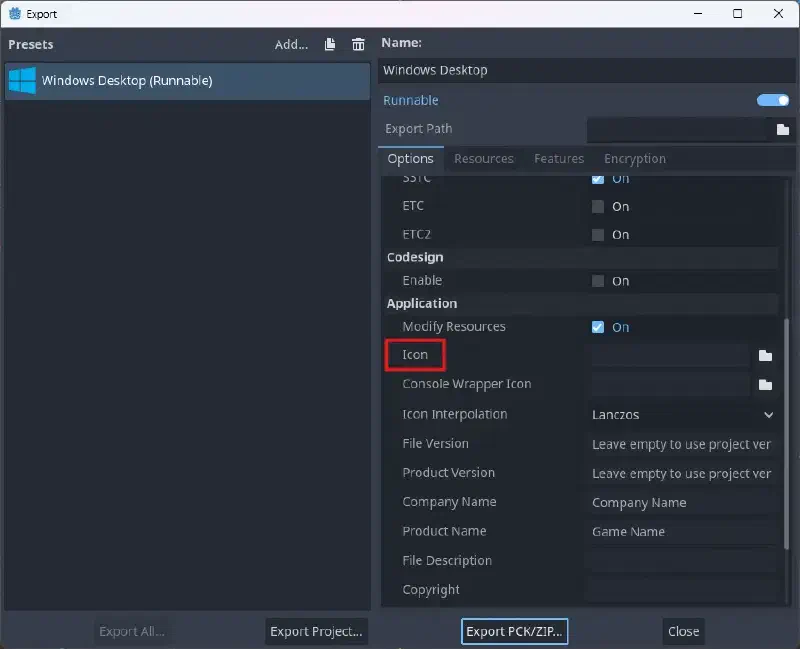This screenshot has height=649, width=800.
Task: Click the Console Wrapper Icon path field
Action: click(670, 385)
